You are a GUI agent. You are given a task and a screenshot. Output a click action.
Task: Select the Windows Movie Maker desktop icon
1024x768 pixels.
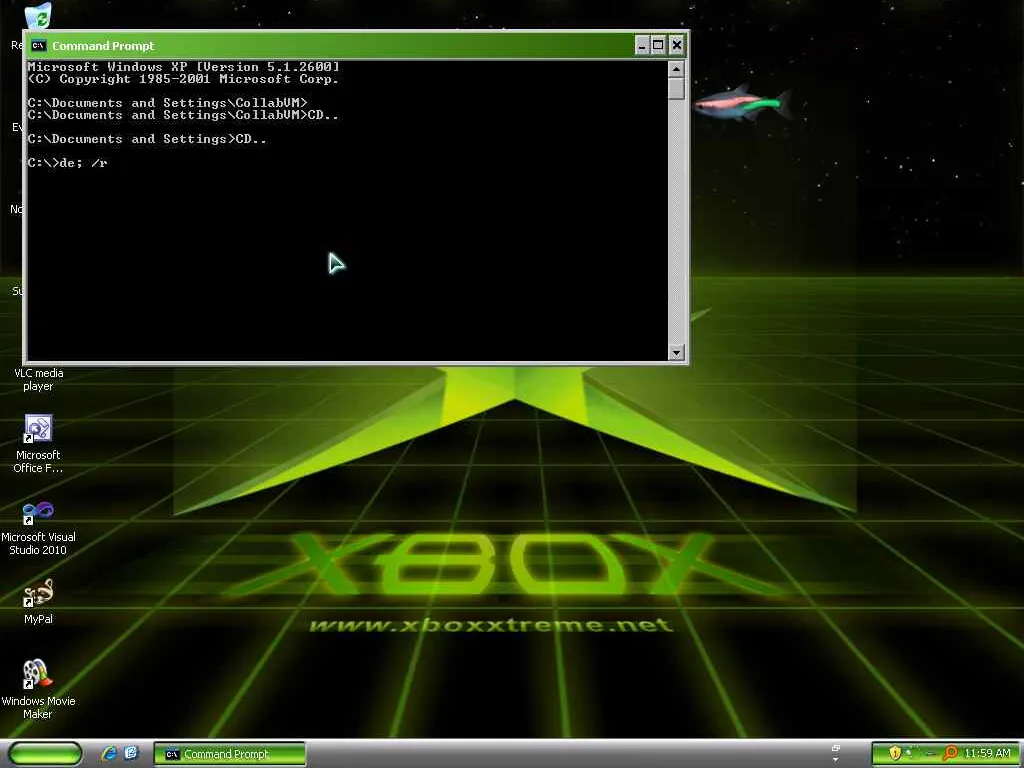pyautogui.click(x=38, y=689)
